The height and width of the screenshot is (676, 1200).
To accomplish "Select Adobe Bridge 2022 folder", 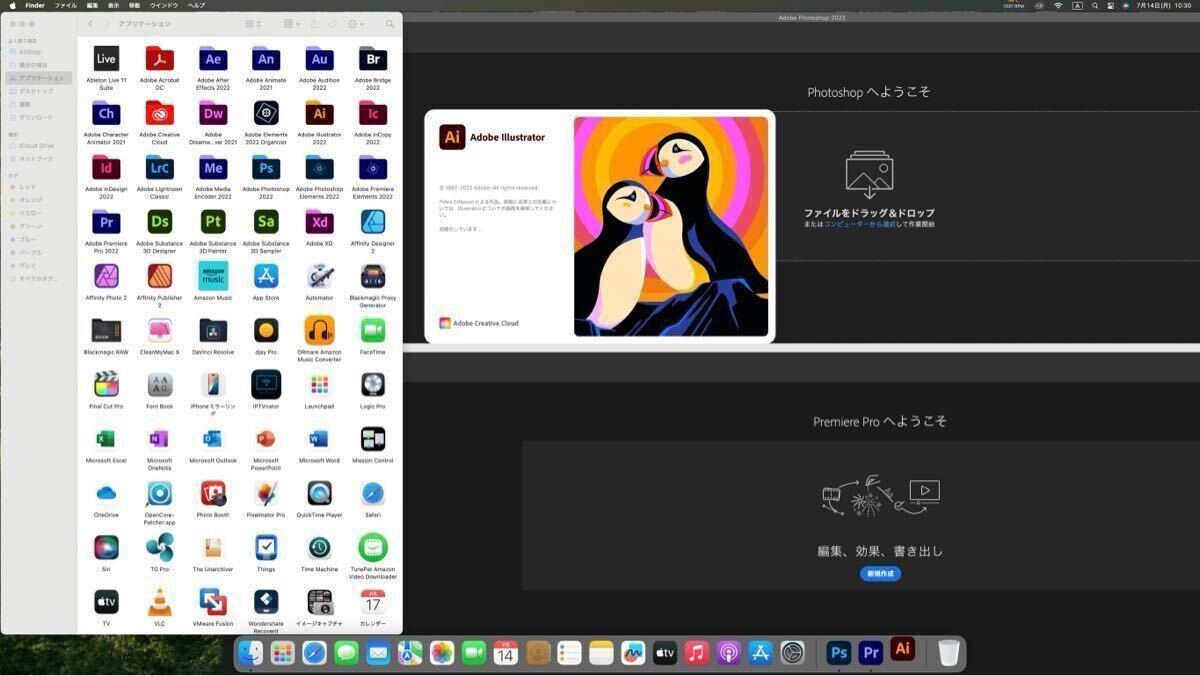I will (x=373, y=59).
